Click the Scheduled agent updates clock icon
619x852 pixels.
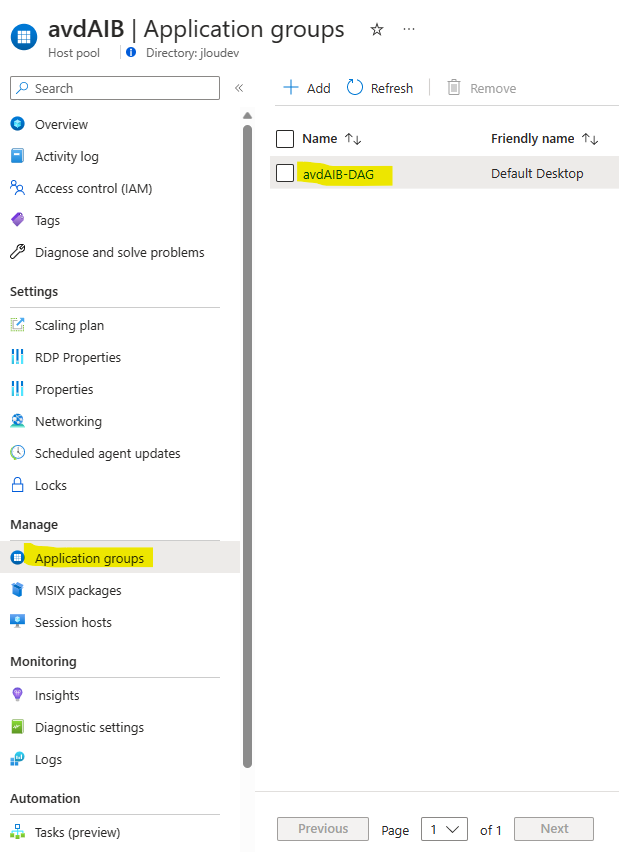17,453
